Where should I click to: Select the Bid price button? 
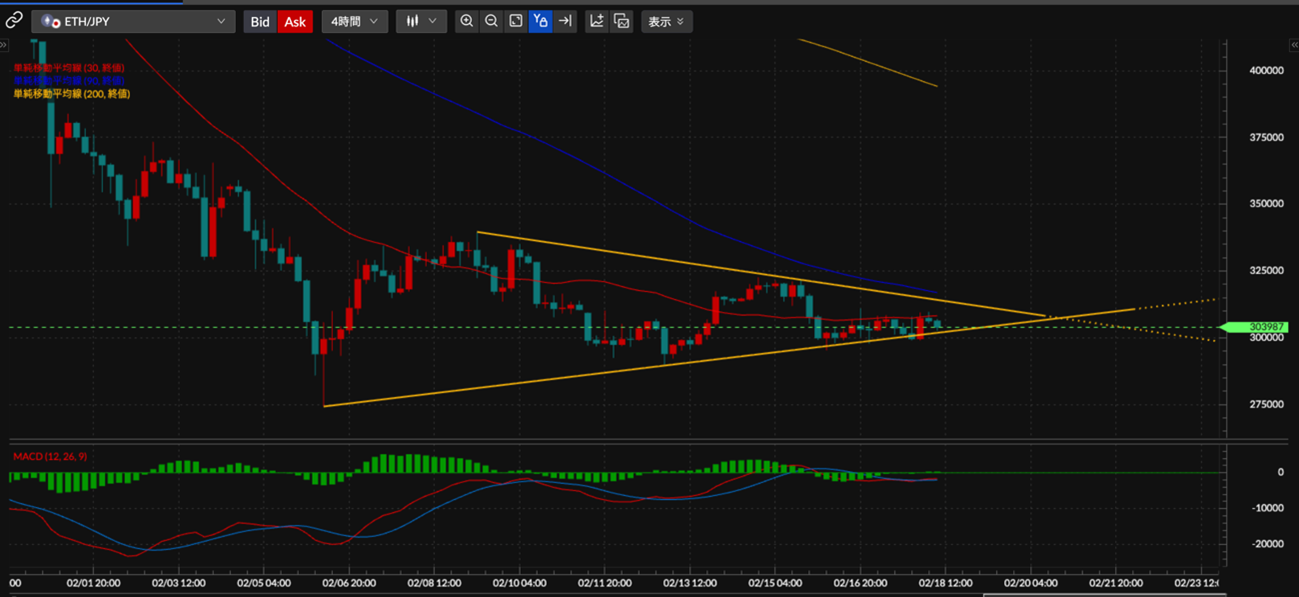[x=260, y=21]
